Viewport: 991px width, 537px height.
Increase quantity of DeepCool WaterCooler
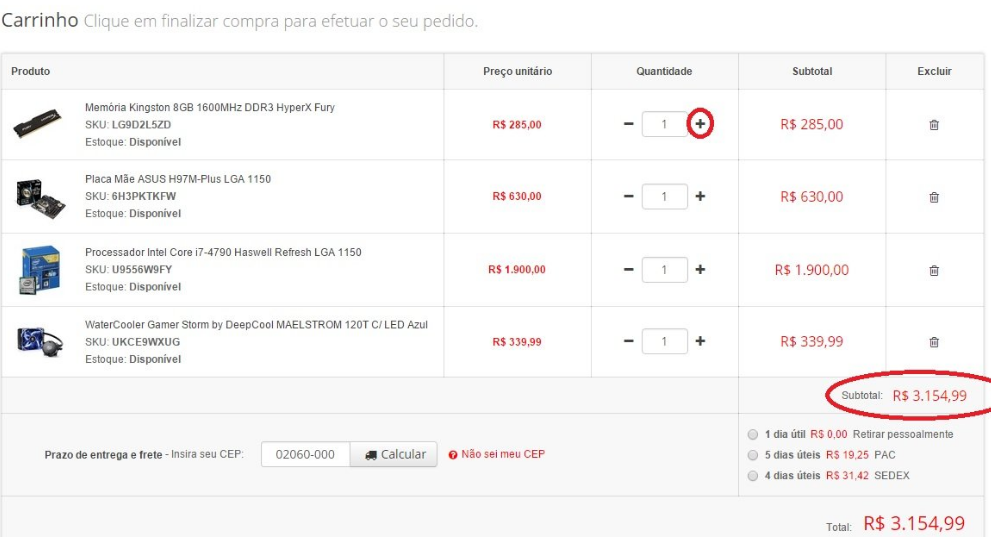click(x=700, y=341)
